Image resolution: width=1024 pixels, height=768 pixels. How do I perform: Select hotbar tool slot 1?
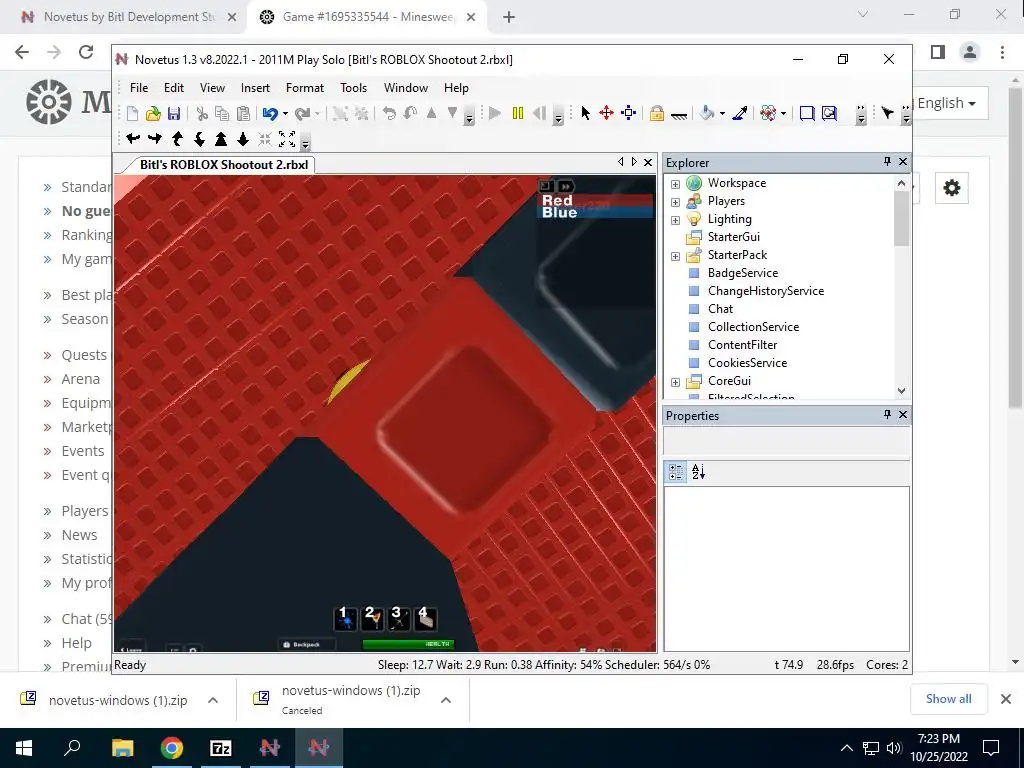[345, 618]
